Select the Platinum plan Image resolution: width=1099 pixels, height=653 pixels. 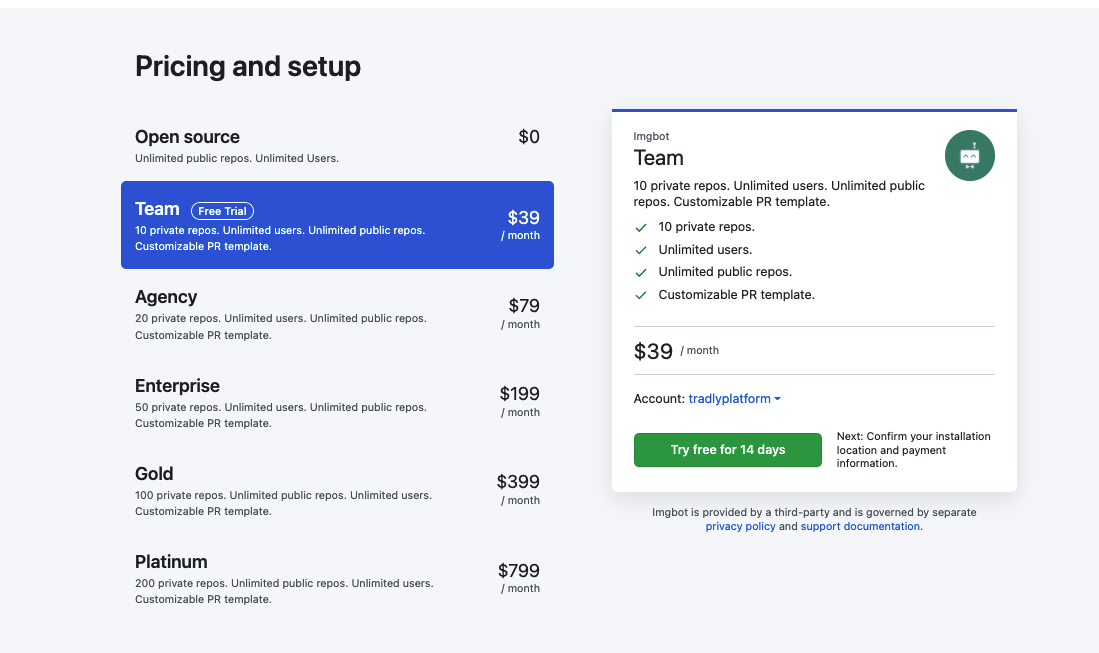(337, 577)
